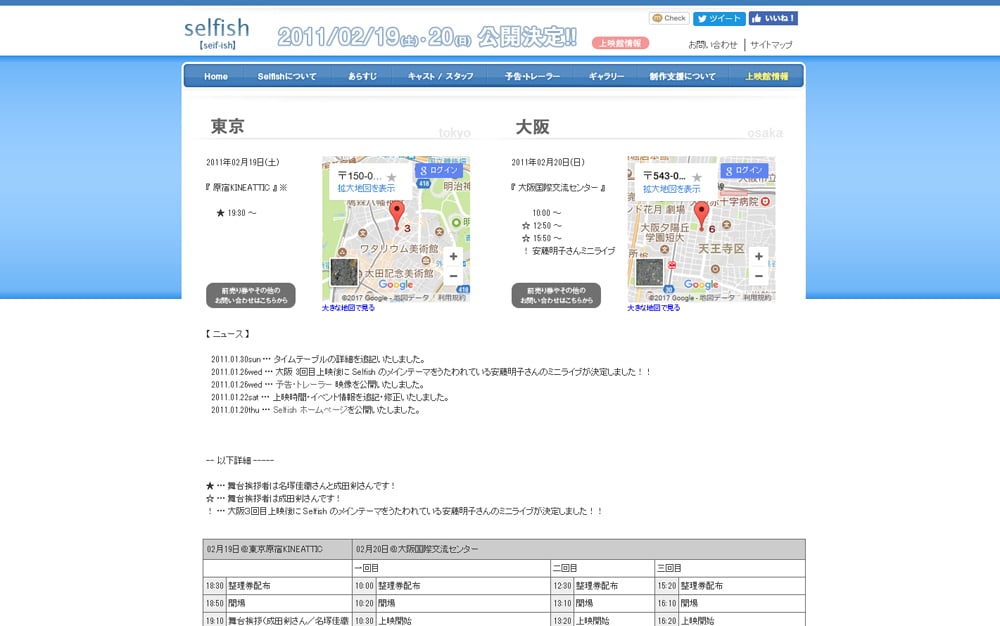The image size is (1000, 626).
Task: Click the Tokyo inquiry button for advance tickets
Action: tap(251, 295)
